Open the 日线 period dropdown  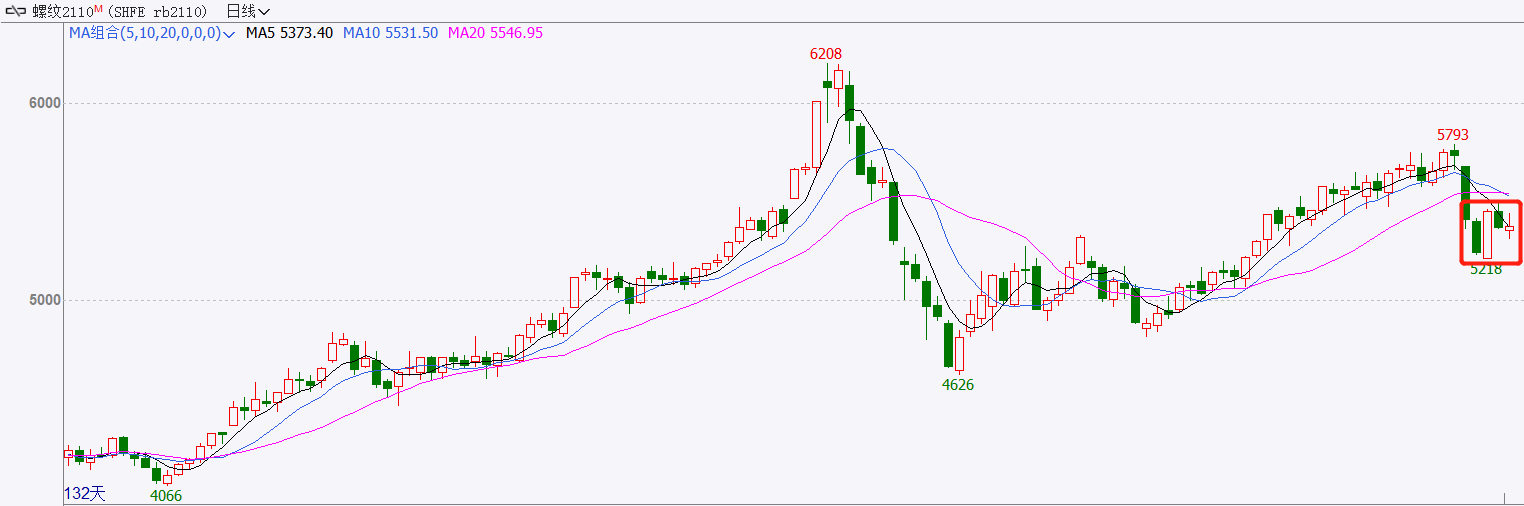click(x=248, y=12)
